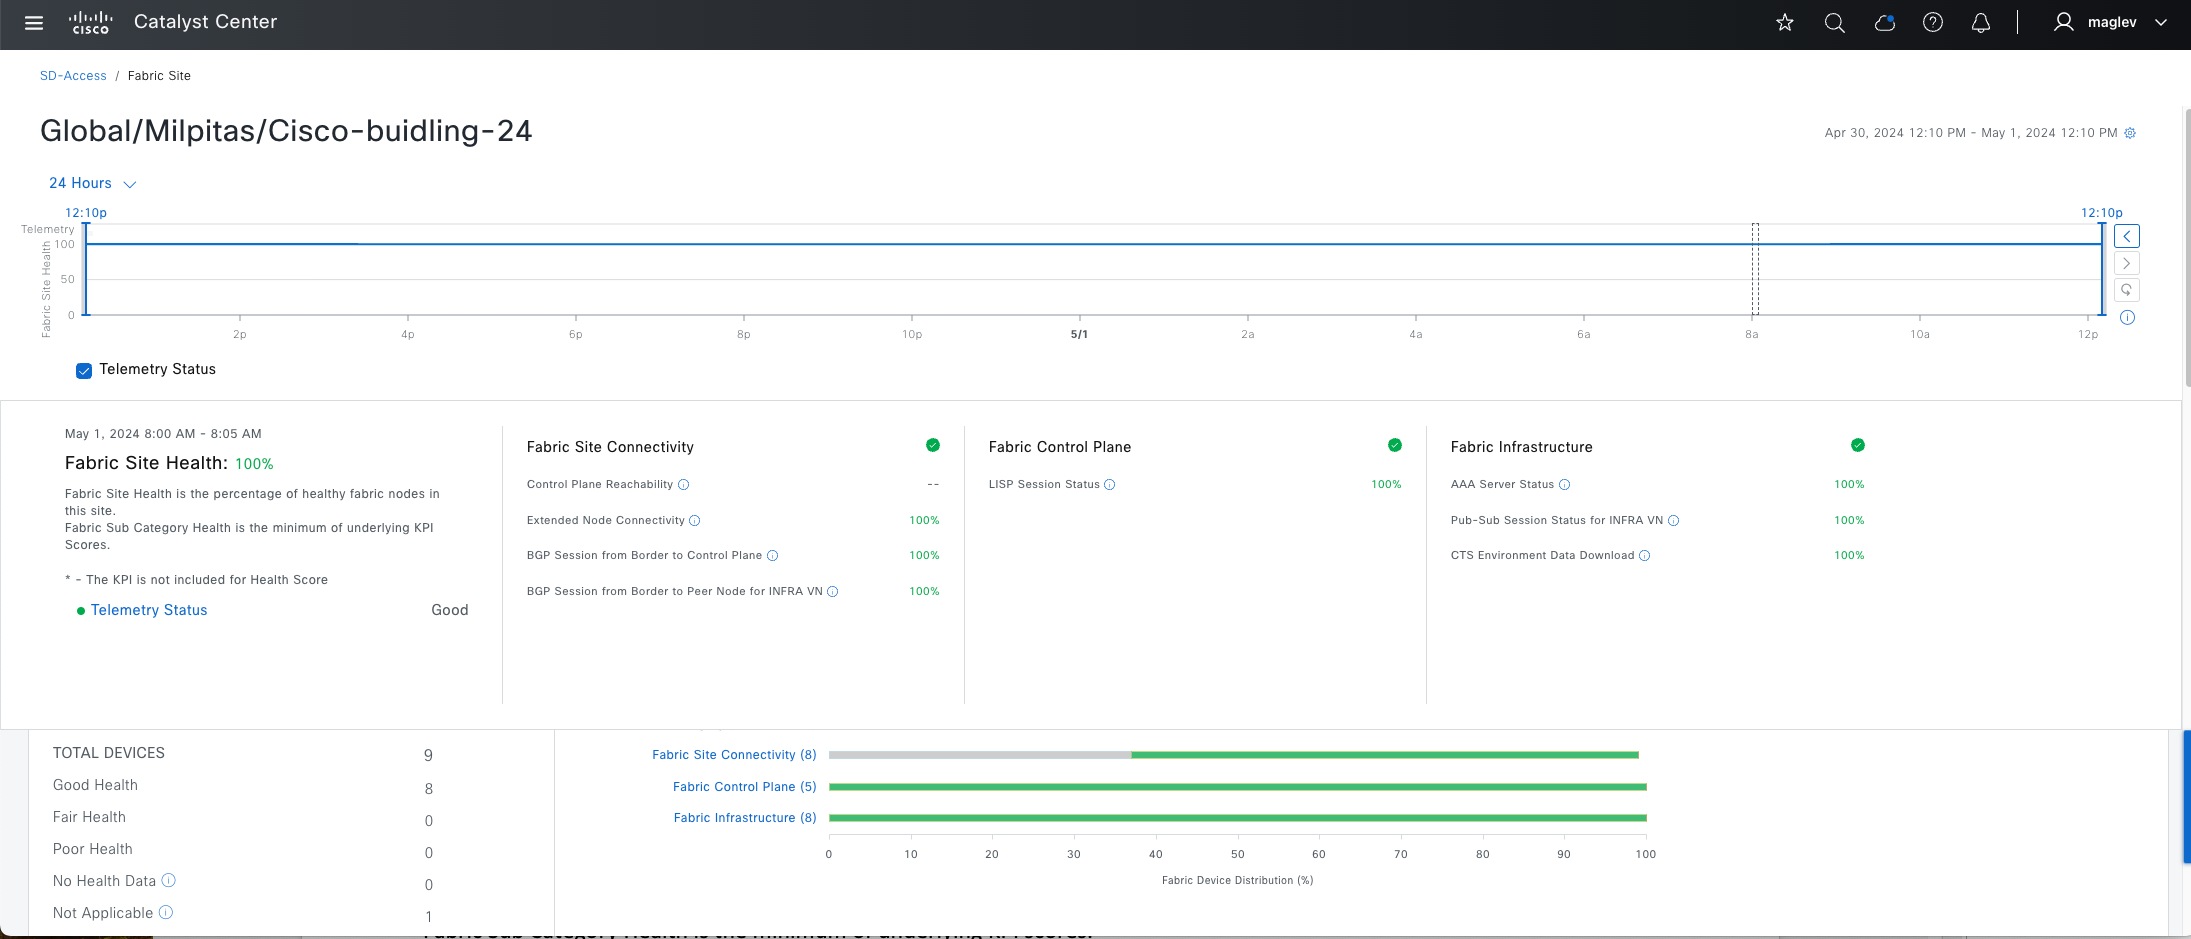Move timeline back with left arrow
Viewport: 2191px width, 939px height.
point(2127,236)
